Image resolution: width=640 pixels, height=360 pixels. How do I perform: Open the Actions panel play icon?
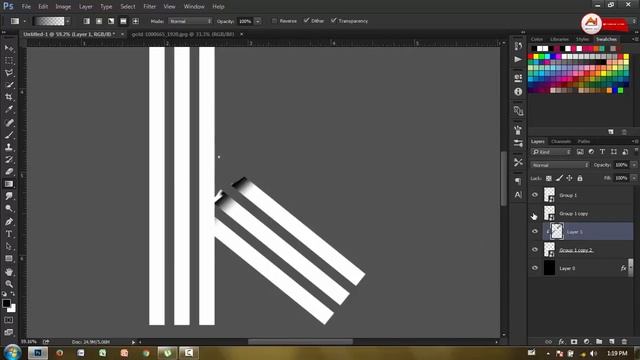point(518,60)
